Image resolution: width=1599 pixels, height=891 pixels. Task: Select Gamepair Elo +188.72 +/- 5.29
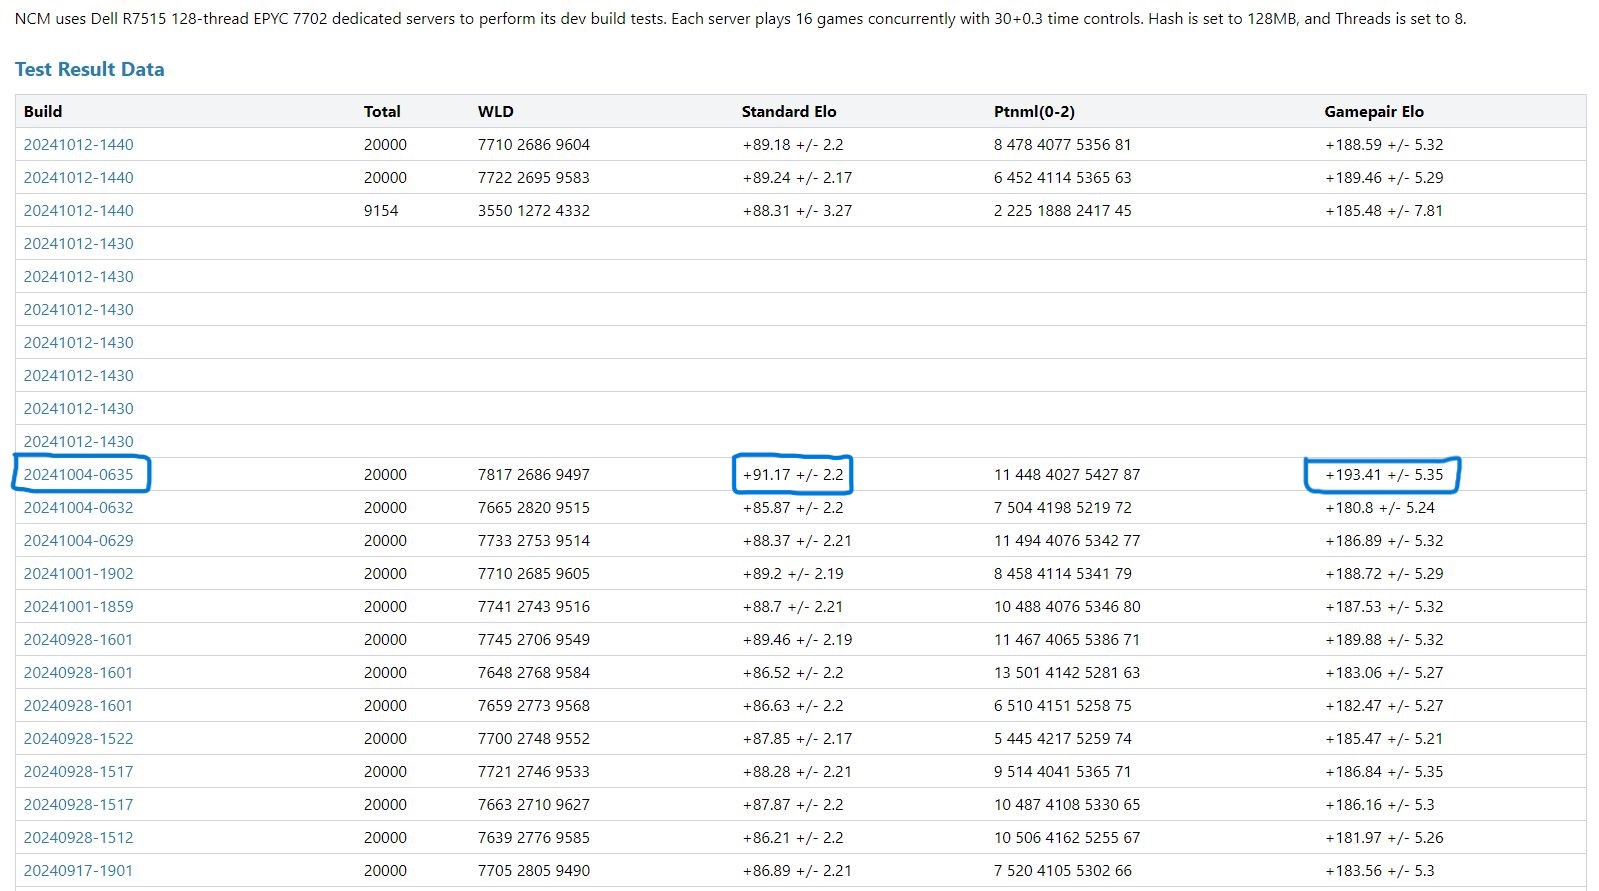[1384, 573]
